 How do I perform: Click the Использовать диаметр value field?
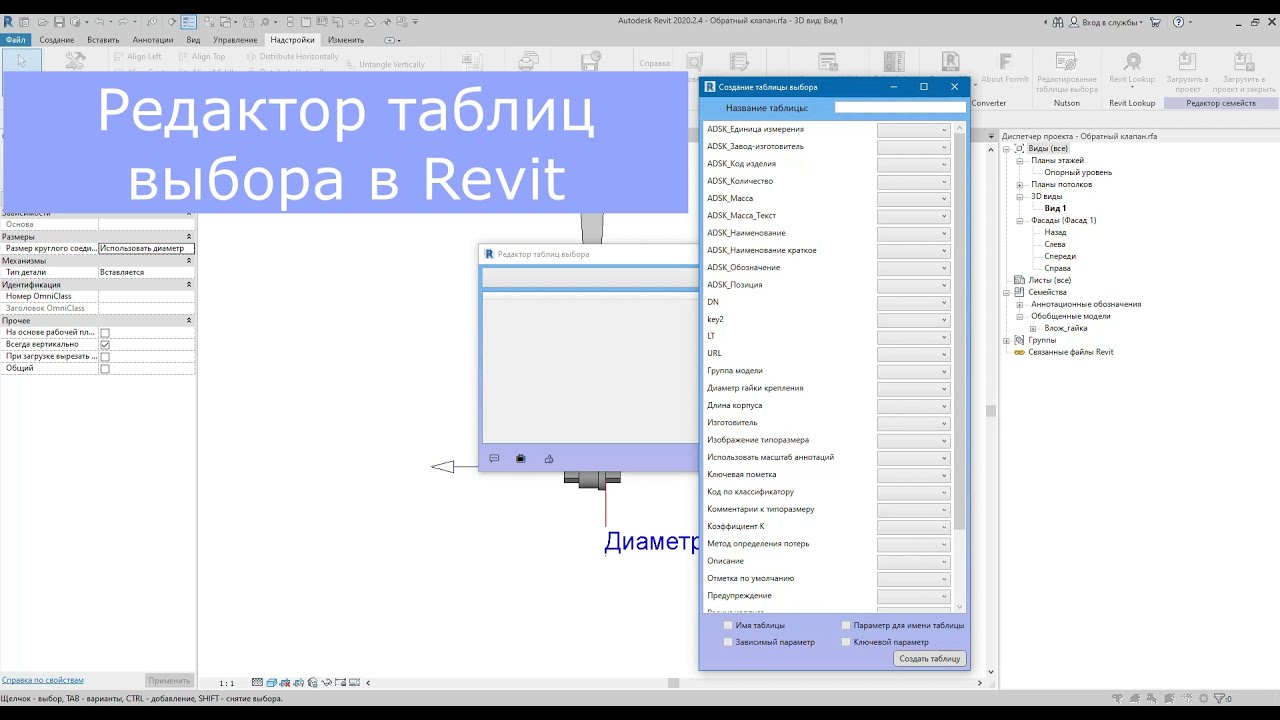coord(146,248)
